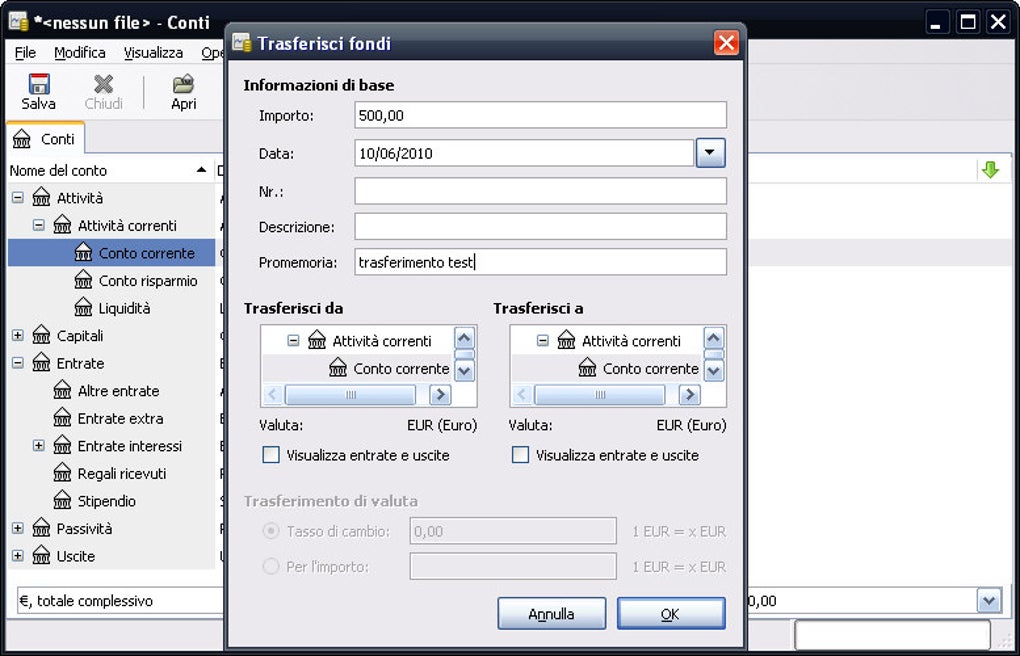Screen dimensions: 1020x656
Task: Click the Annulla button
Action: point(552,614)
